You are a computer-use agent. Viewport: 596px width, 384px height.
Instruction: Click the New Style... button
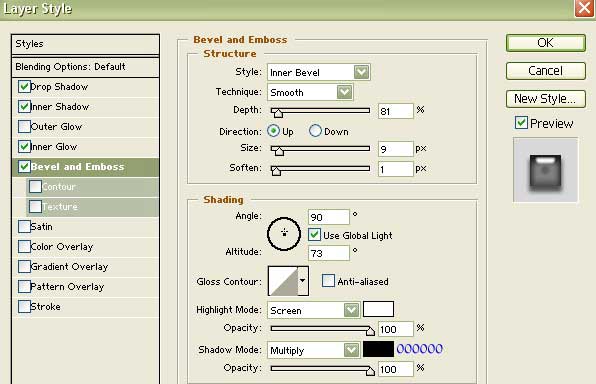545,99
